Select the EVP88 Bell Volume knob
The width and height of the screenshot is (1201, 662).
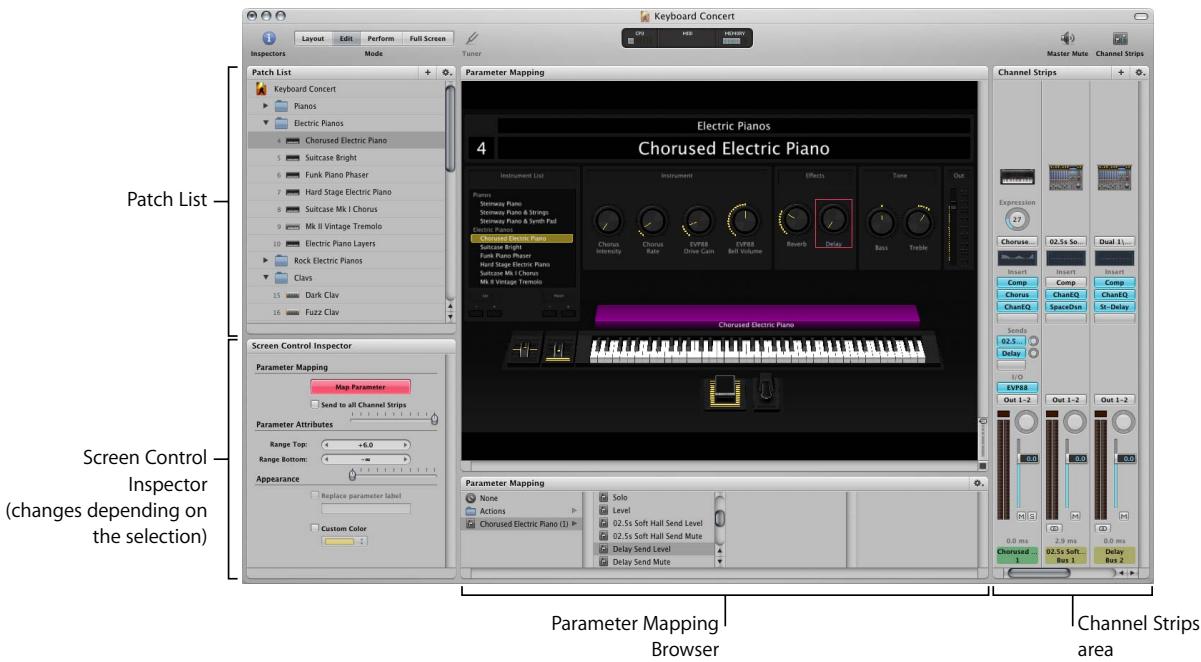[745, 219]
